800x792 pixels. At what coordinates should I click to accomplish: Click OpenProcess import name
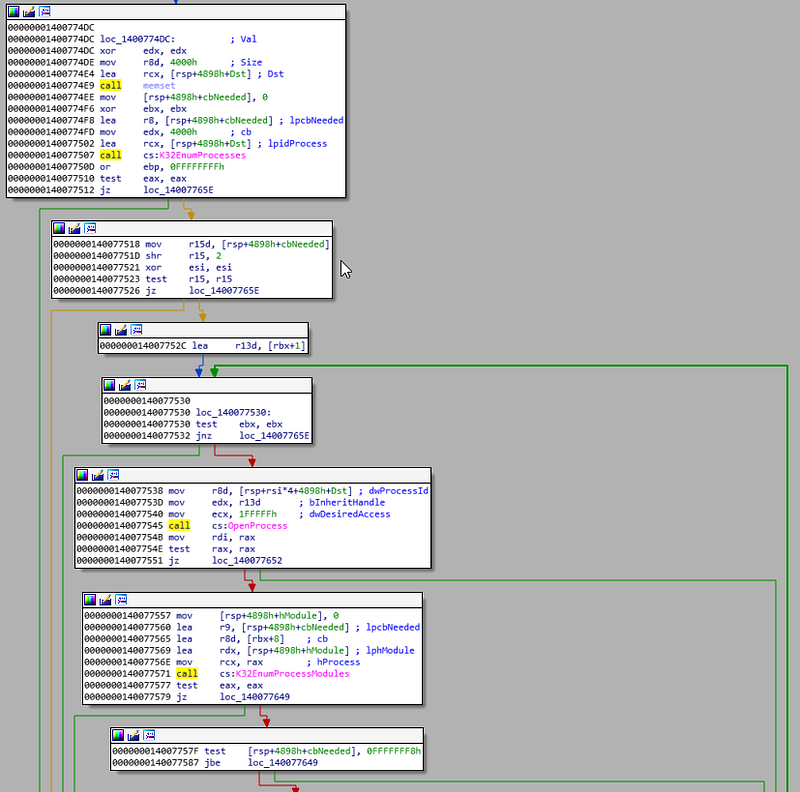[x=258, y=526]
